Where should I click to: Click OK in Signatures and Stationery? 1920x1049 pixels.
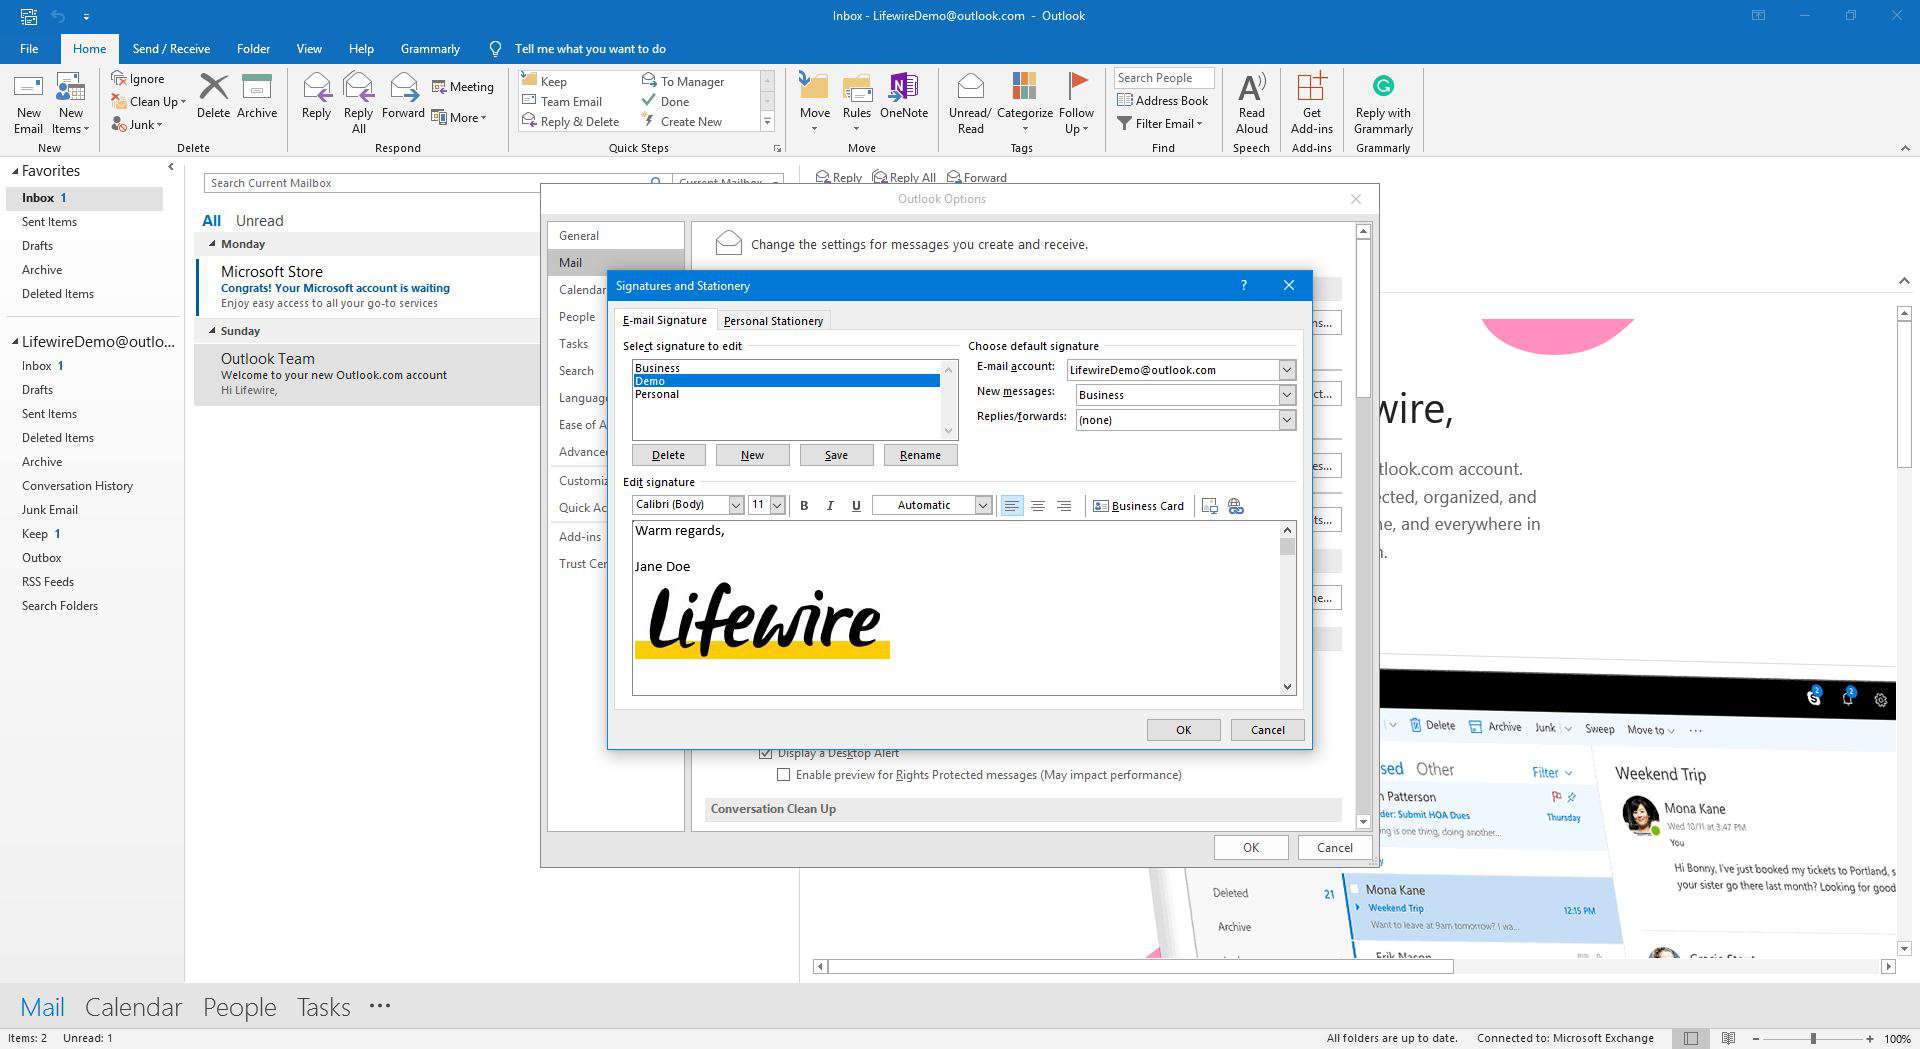1183,730
